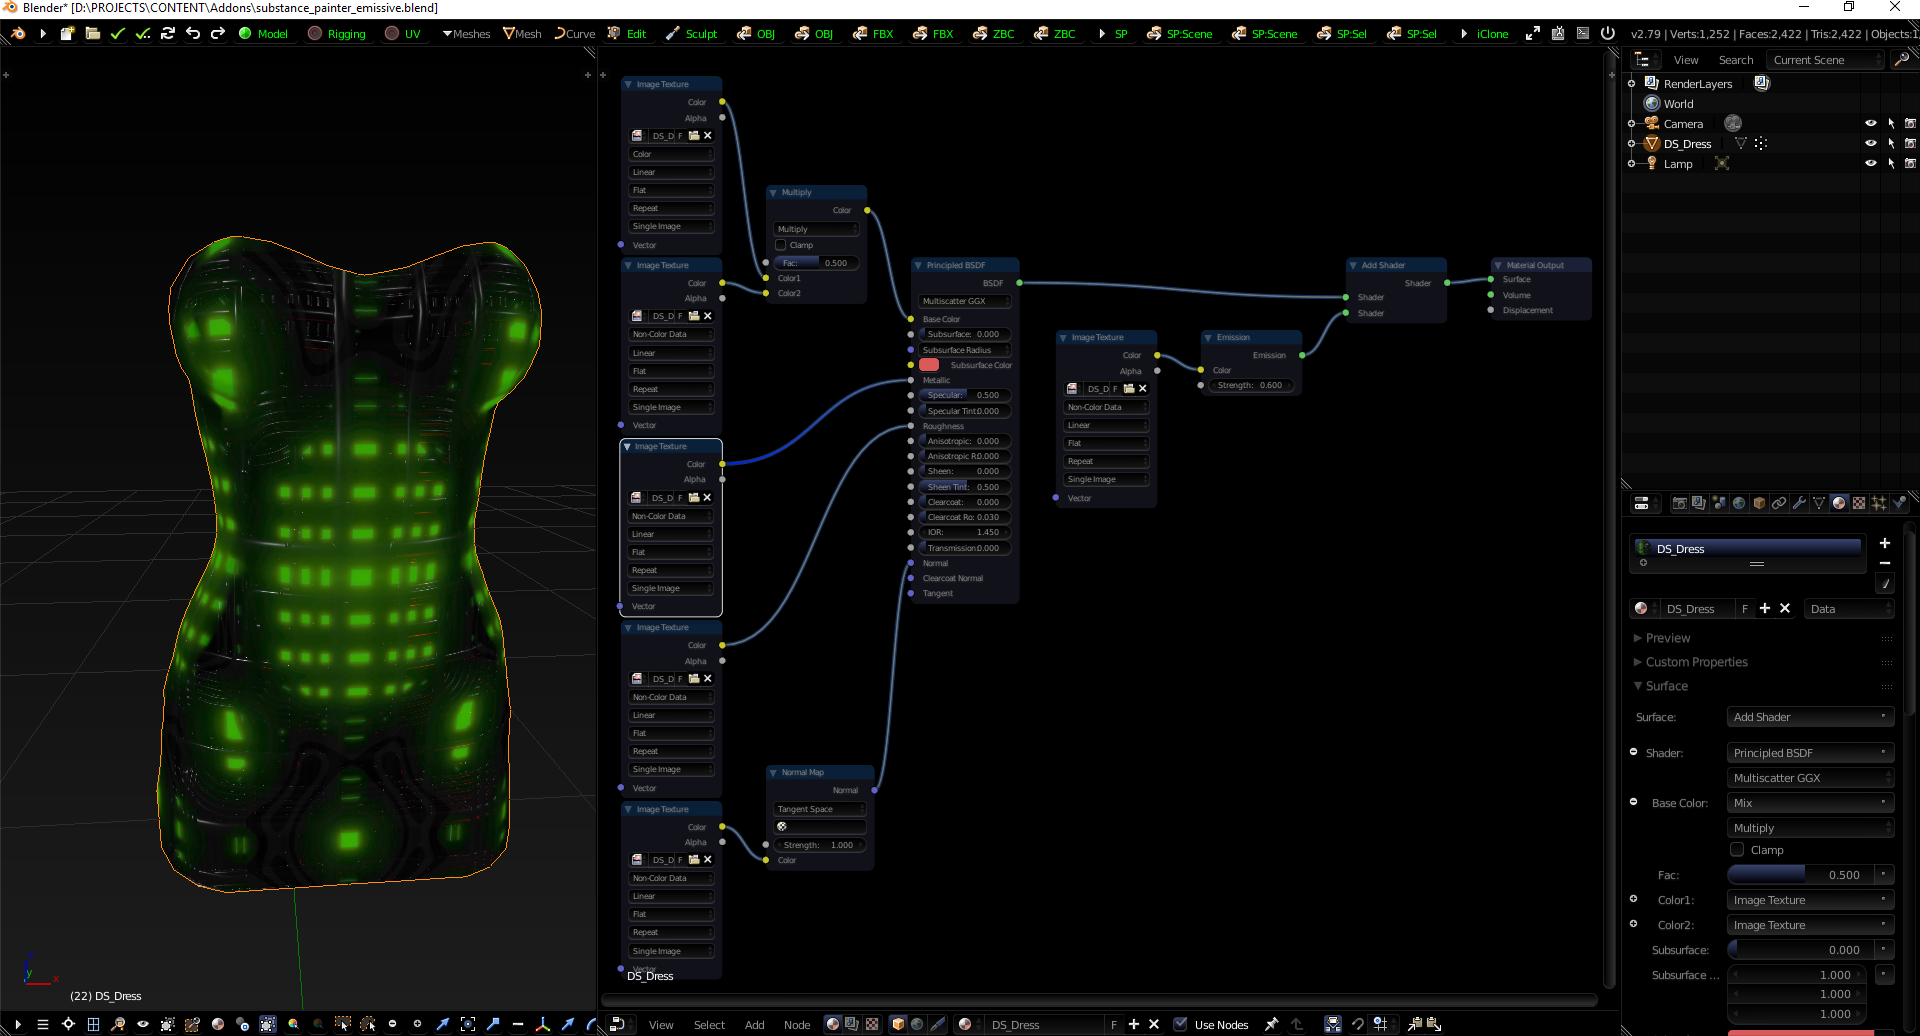This screenshot has width=1920, height=1036.
Task: Pin the node tree with pin icon
Action: click(1272, 1024)
